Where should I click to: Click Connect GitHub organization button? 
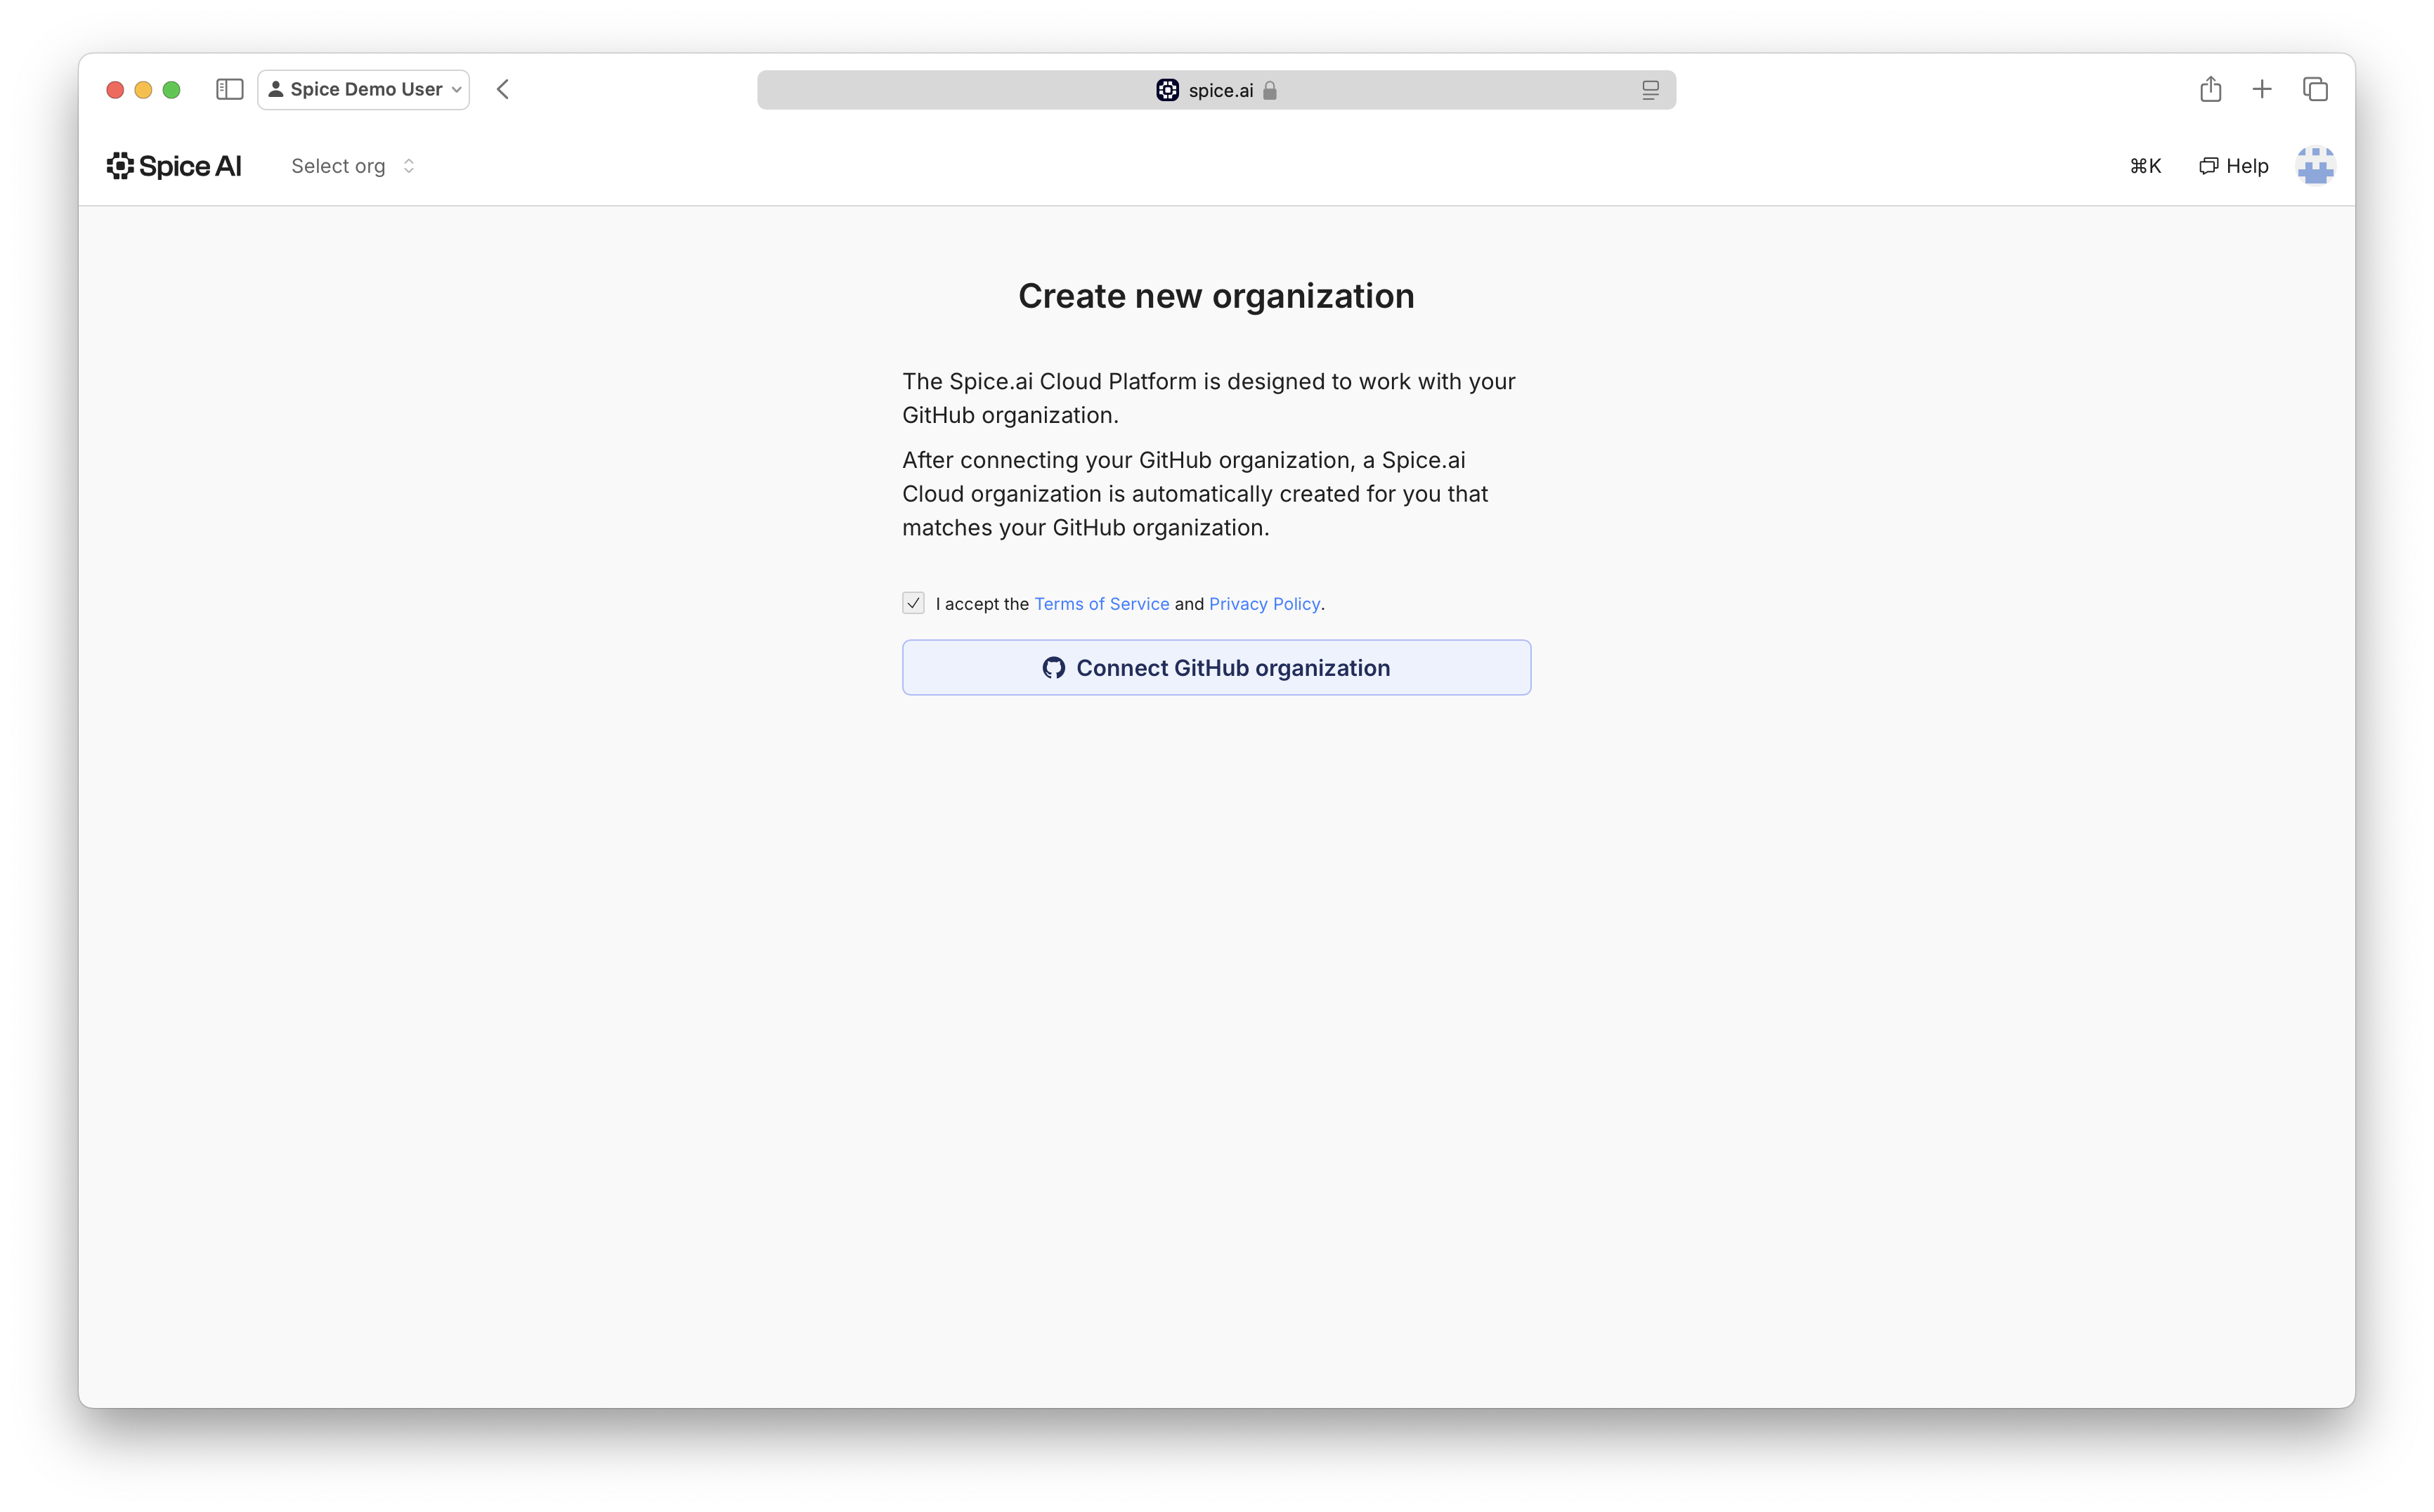[x=1216, y=667]
